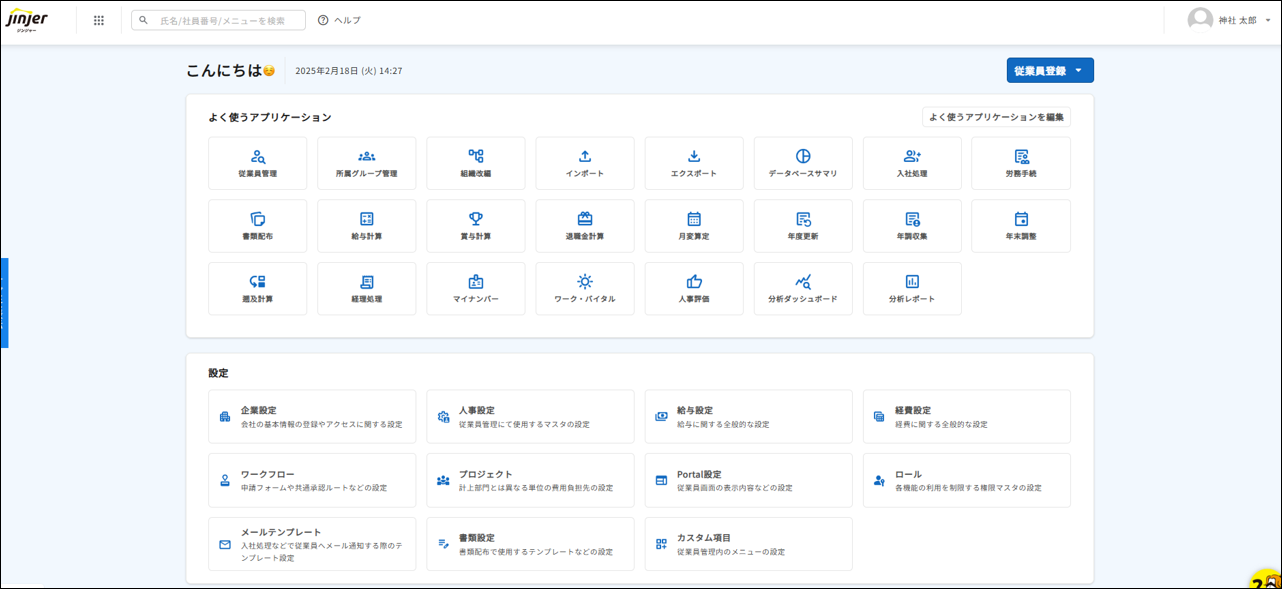The width and height of the screenshot is (1282, 589).
Task: Select the インポート (import) icon
Action: click(x=584, y=162)
